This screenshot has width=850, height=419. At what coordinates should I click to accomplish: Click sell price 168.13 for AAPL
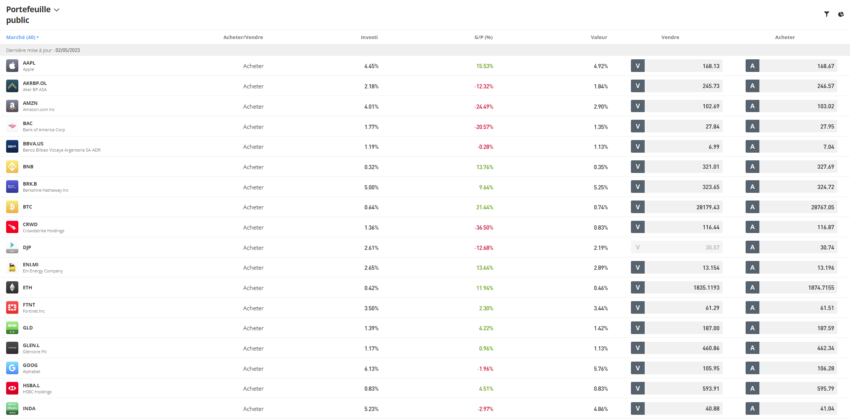[711, 66]
